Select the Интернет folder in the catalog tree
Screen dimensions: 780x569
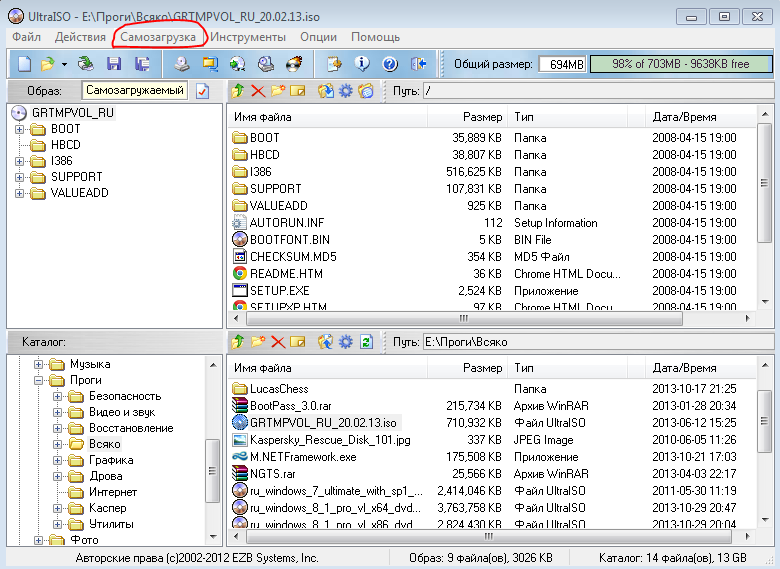(x=113, y=492)
